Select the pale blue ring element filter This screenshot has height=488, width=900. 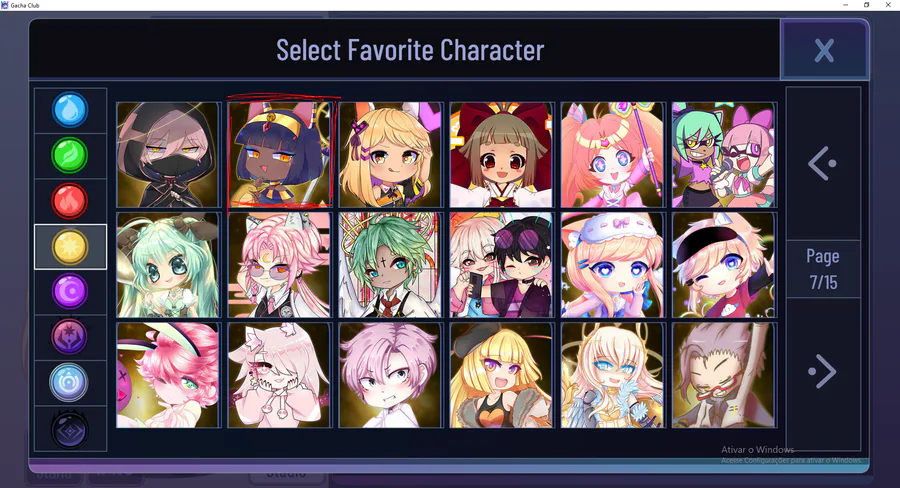(x=70, y=383)
